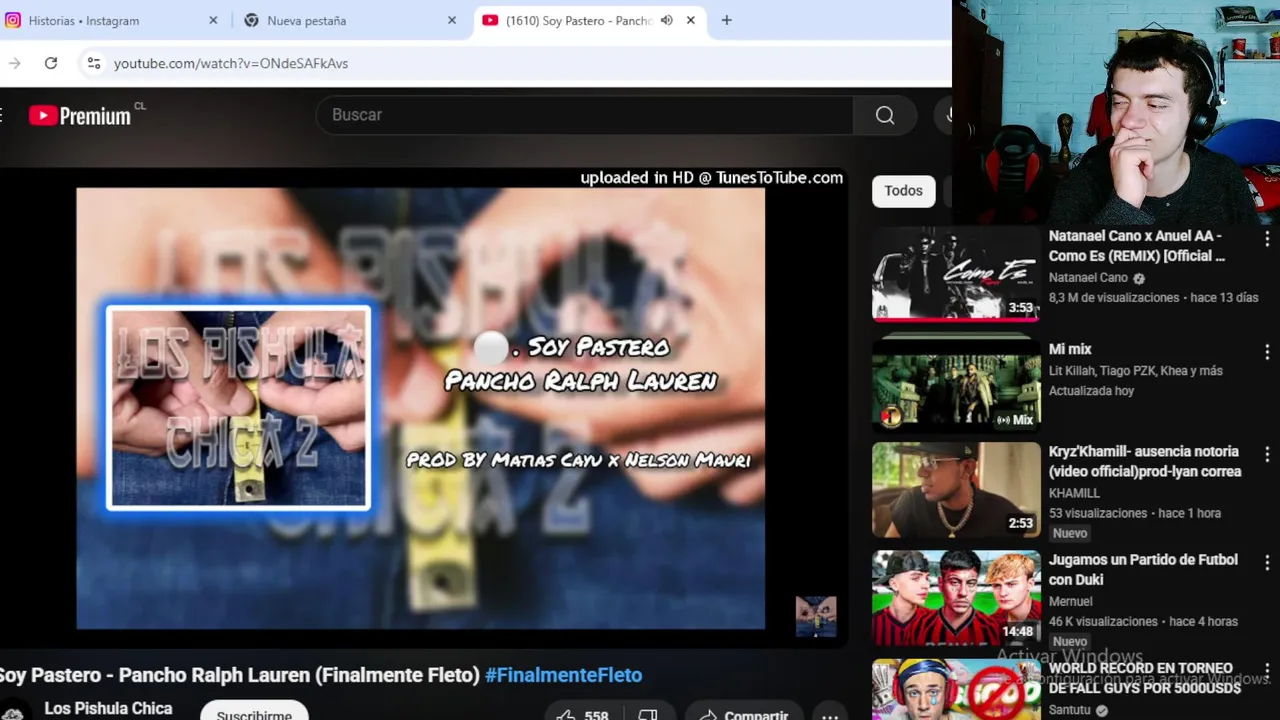Click the YouTube Premium logo
Screen dimensions: 1280x720
80,116
